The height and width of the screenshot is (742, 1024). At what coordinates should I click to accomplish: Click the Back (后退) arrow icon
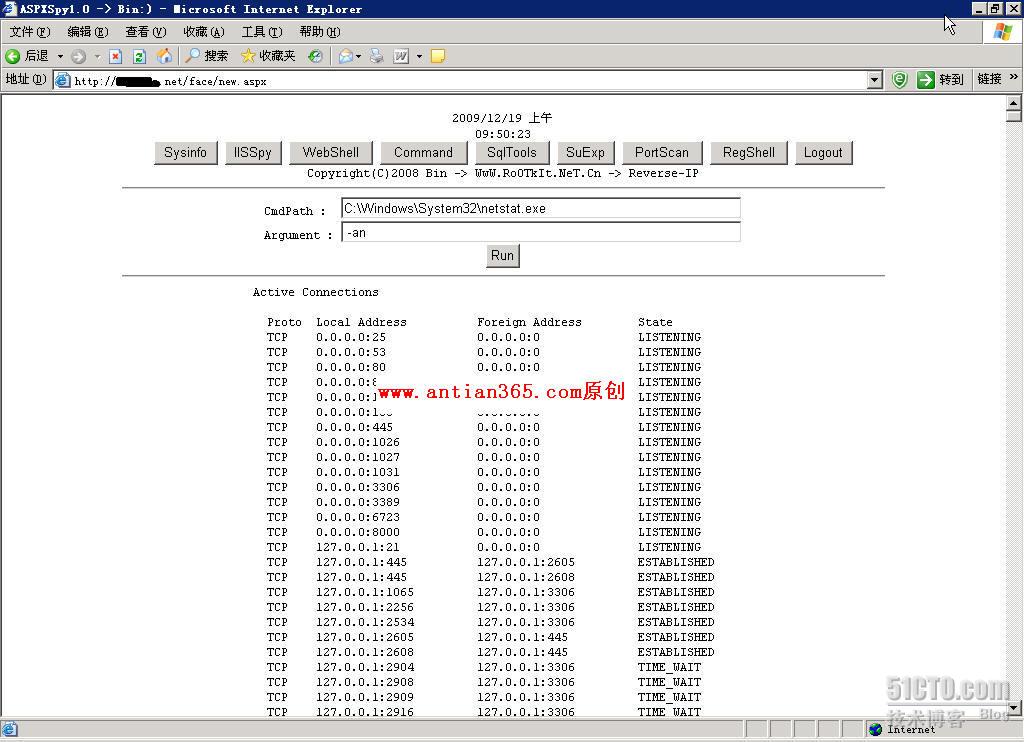click(x=13, y=56)
